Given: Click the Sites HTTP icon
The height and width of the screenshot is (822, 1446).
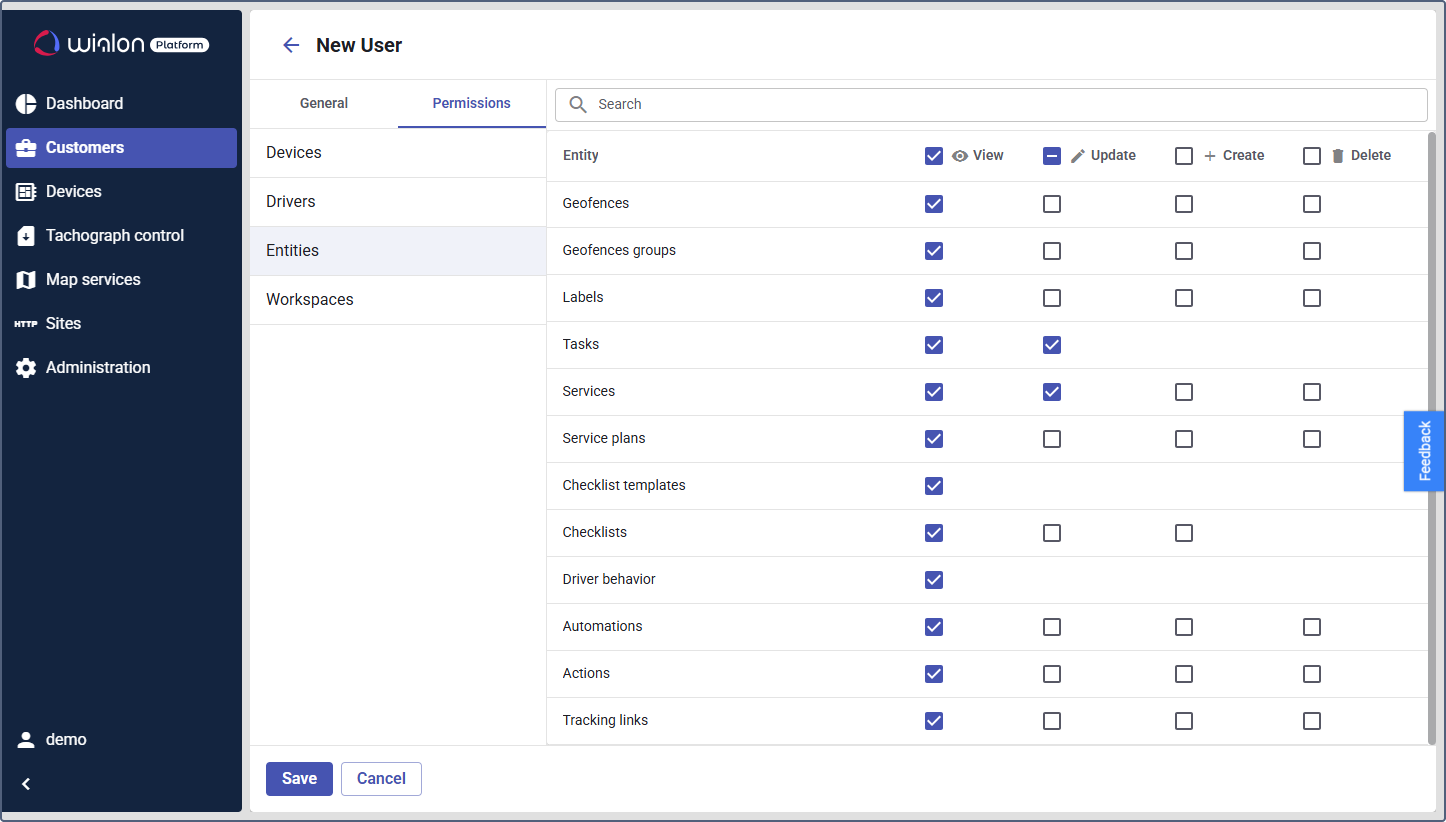Looking at the screenshot, I should pos(26,324).
